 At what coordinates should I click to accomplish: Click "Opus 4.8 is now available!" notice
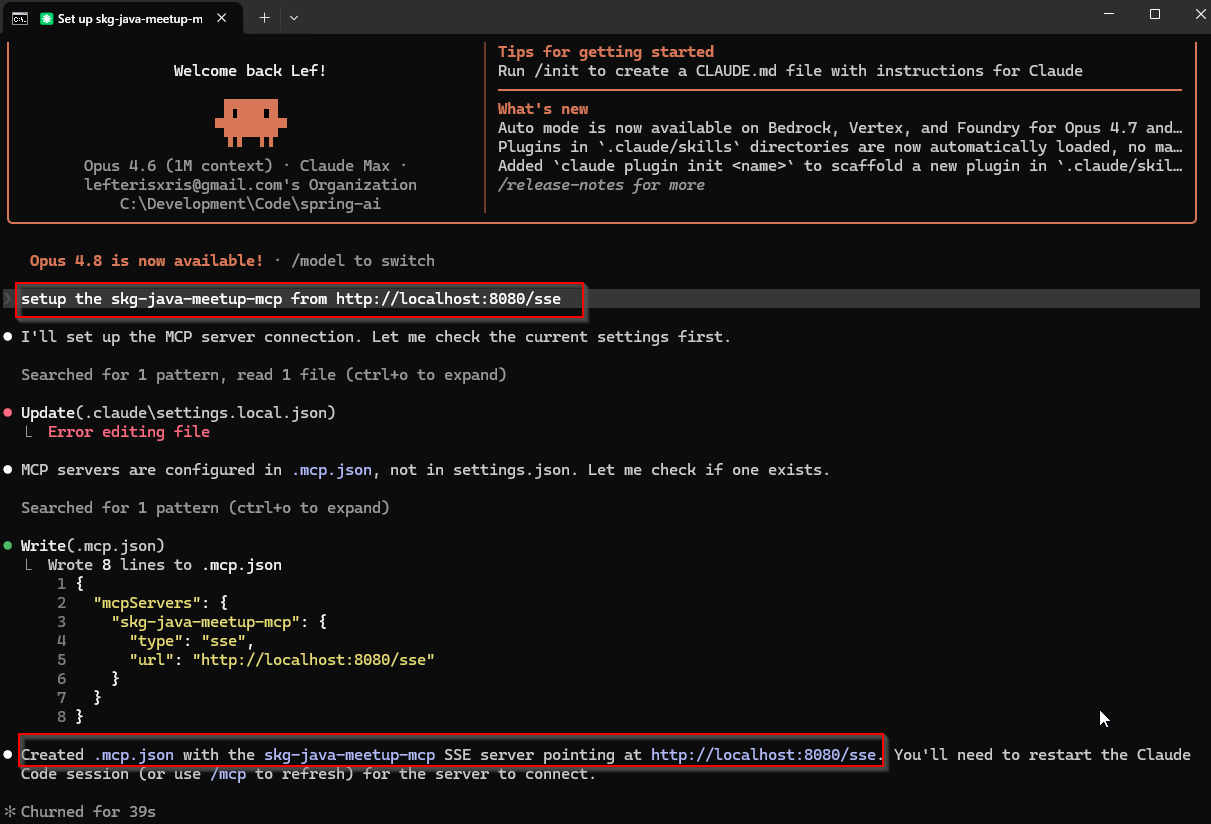(x=146, y=261)
